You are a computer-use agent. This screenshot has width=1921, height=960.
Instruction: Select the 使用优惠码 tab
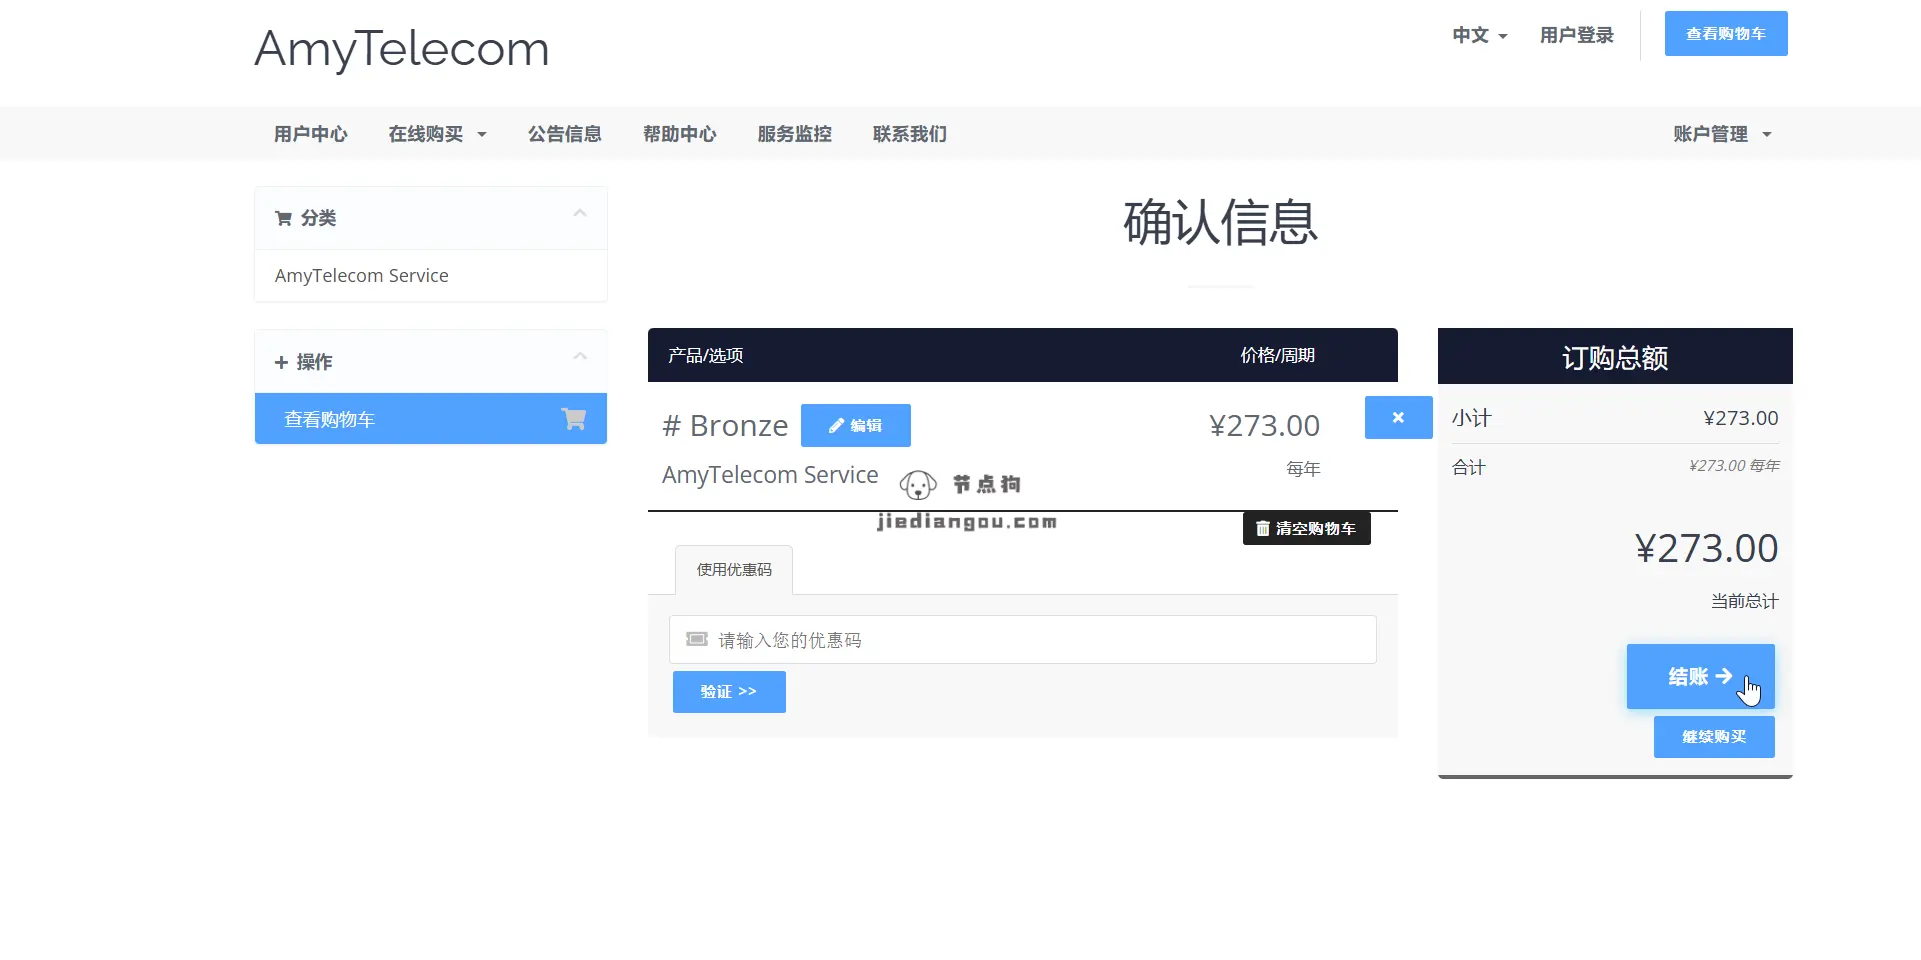pyautogui.click(x=734, y=570)
